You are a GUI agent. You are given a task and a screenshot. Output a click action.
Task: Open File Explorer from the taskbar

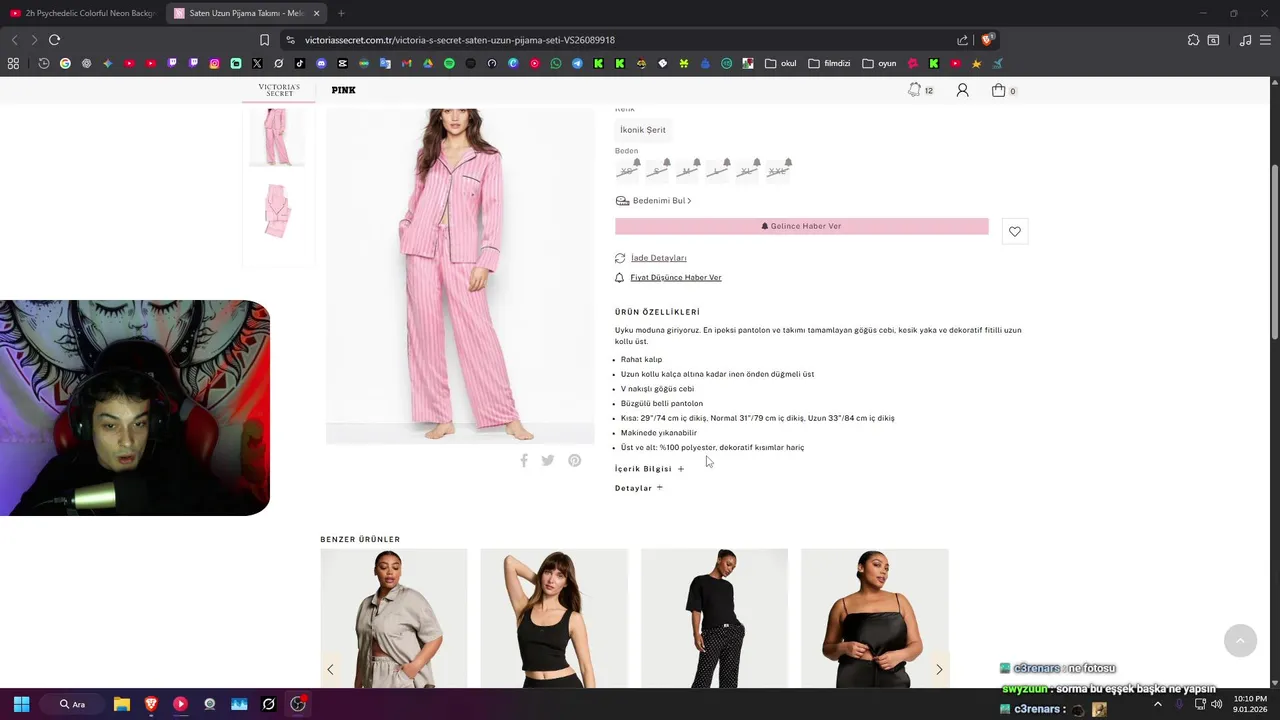[121, 704]
